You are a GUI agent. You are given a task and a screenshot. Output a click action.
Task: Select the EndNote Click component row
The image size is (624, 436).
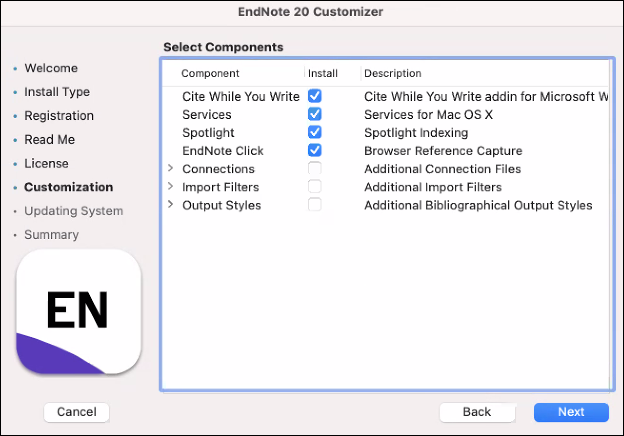[x=385, y=151]
